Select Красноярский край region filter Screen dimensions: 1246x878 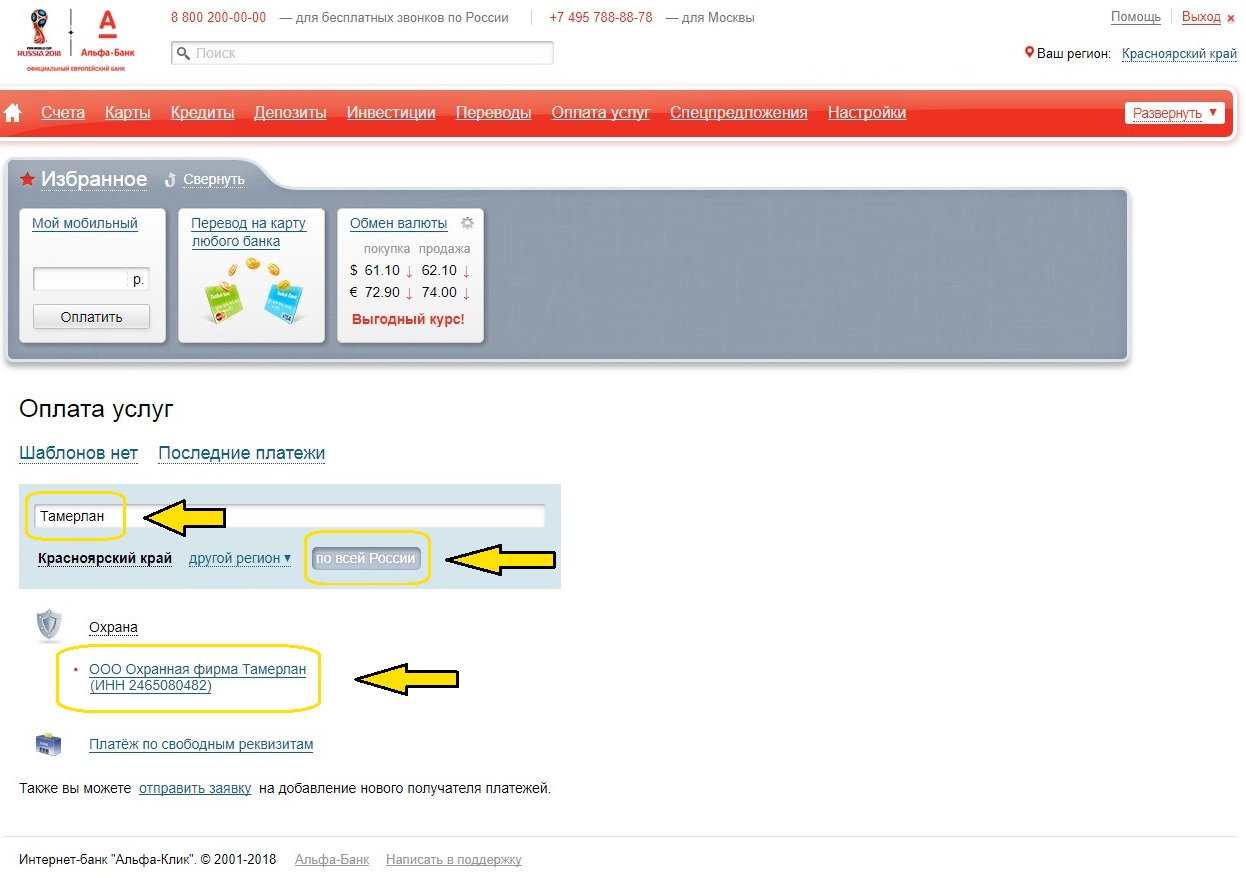105,559
